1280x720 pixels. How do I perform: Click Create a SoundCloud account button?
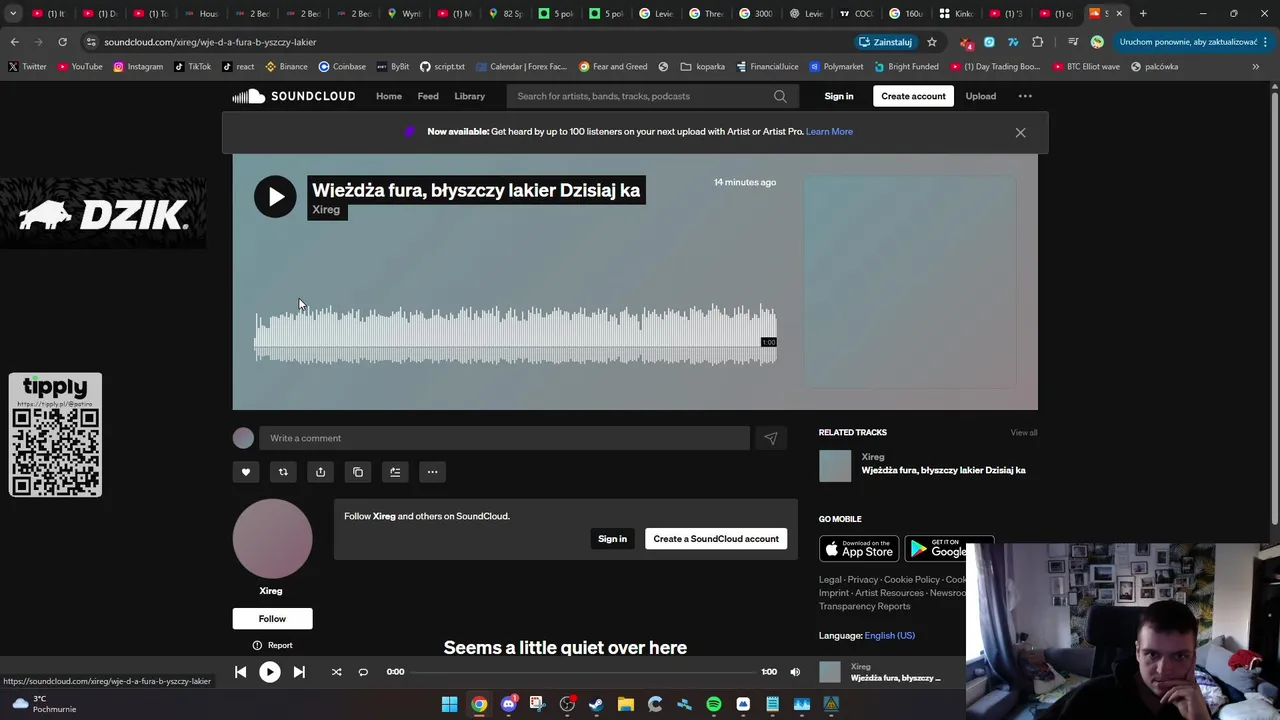tap(716, 539)
